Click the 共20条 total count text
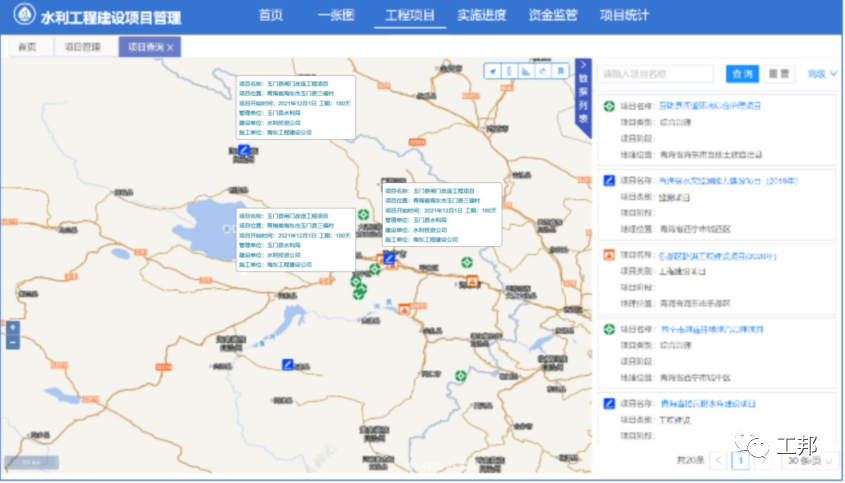Image resolution: width=845 pixels, height=483 pixels. (690, 460)
